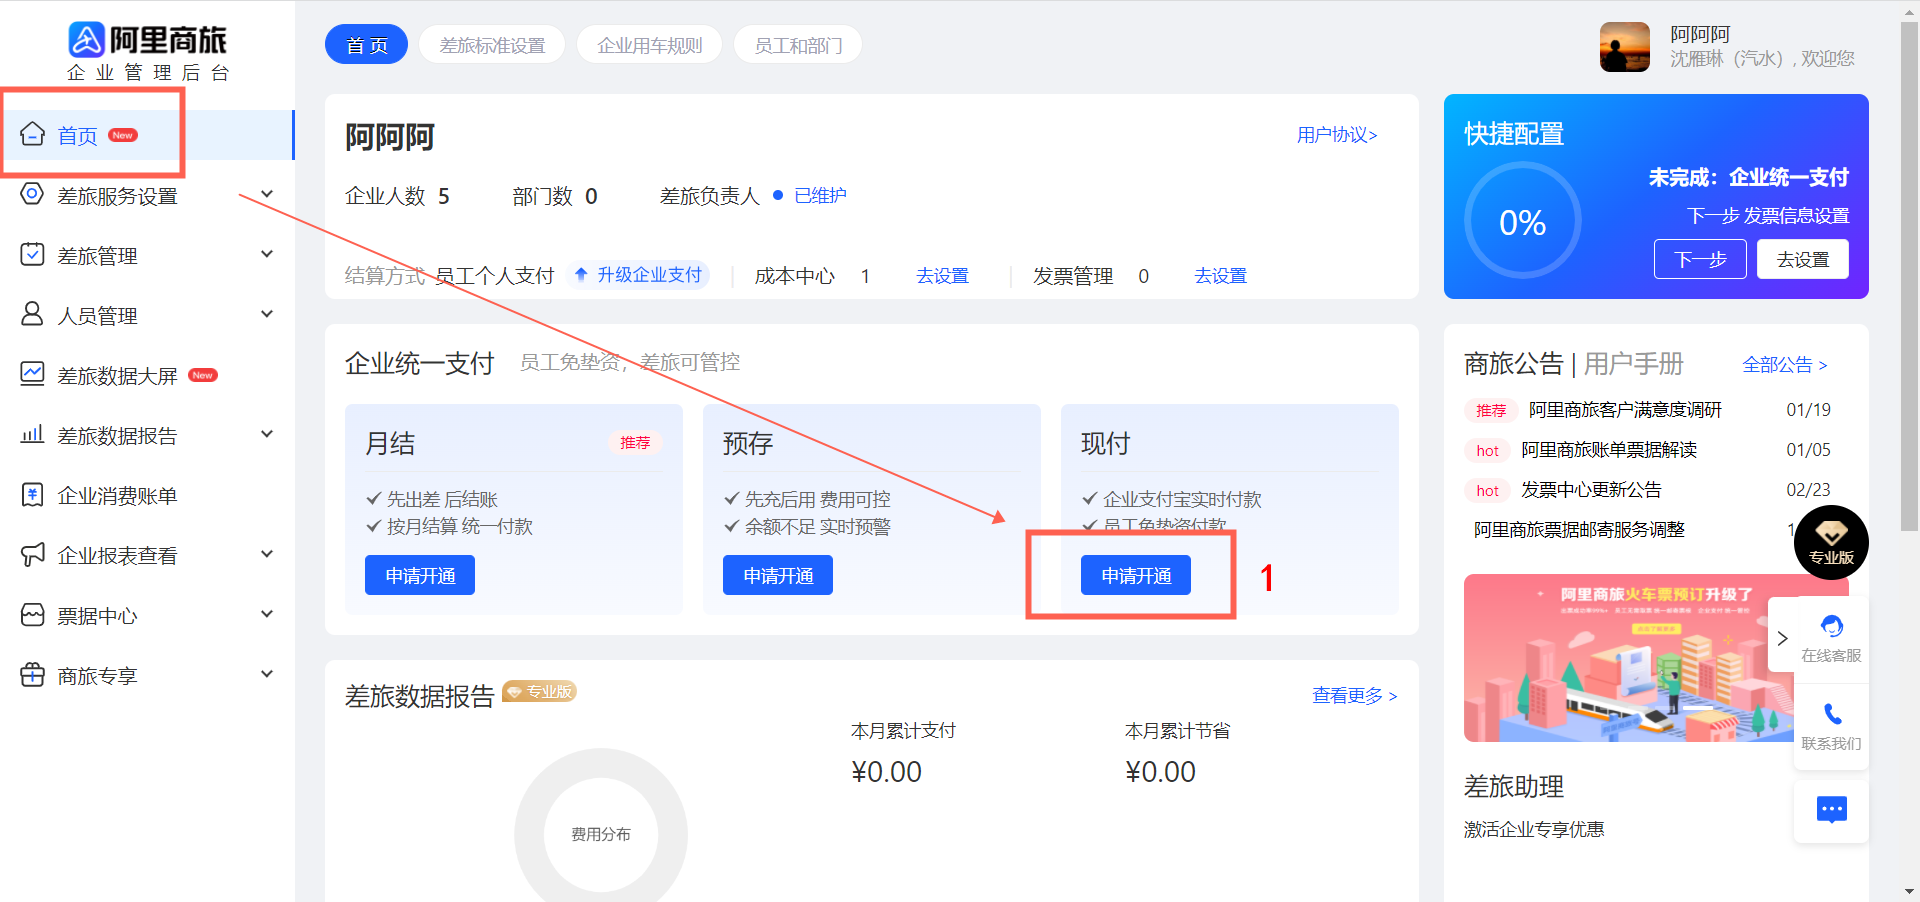
Task: Expand 差旅管理 menu chevron
Action: tap(267, 254)
